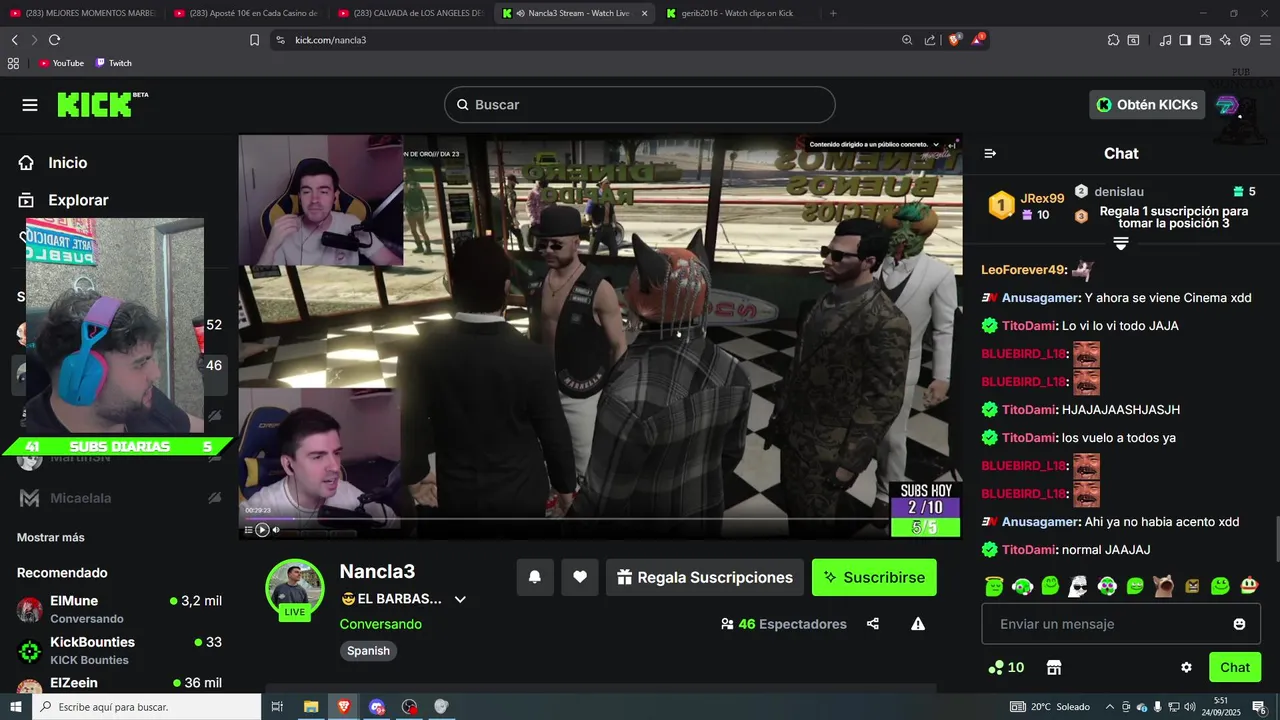Toggle the browser sidebar panel icon
The height and width of the screenshot is (720, 1280).
click(x=1185, y=40)
